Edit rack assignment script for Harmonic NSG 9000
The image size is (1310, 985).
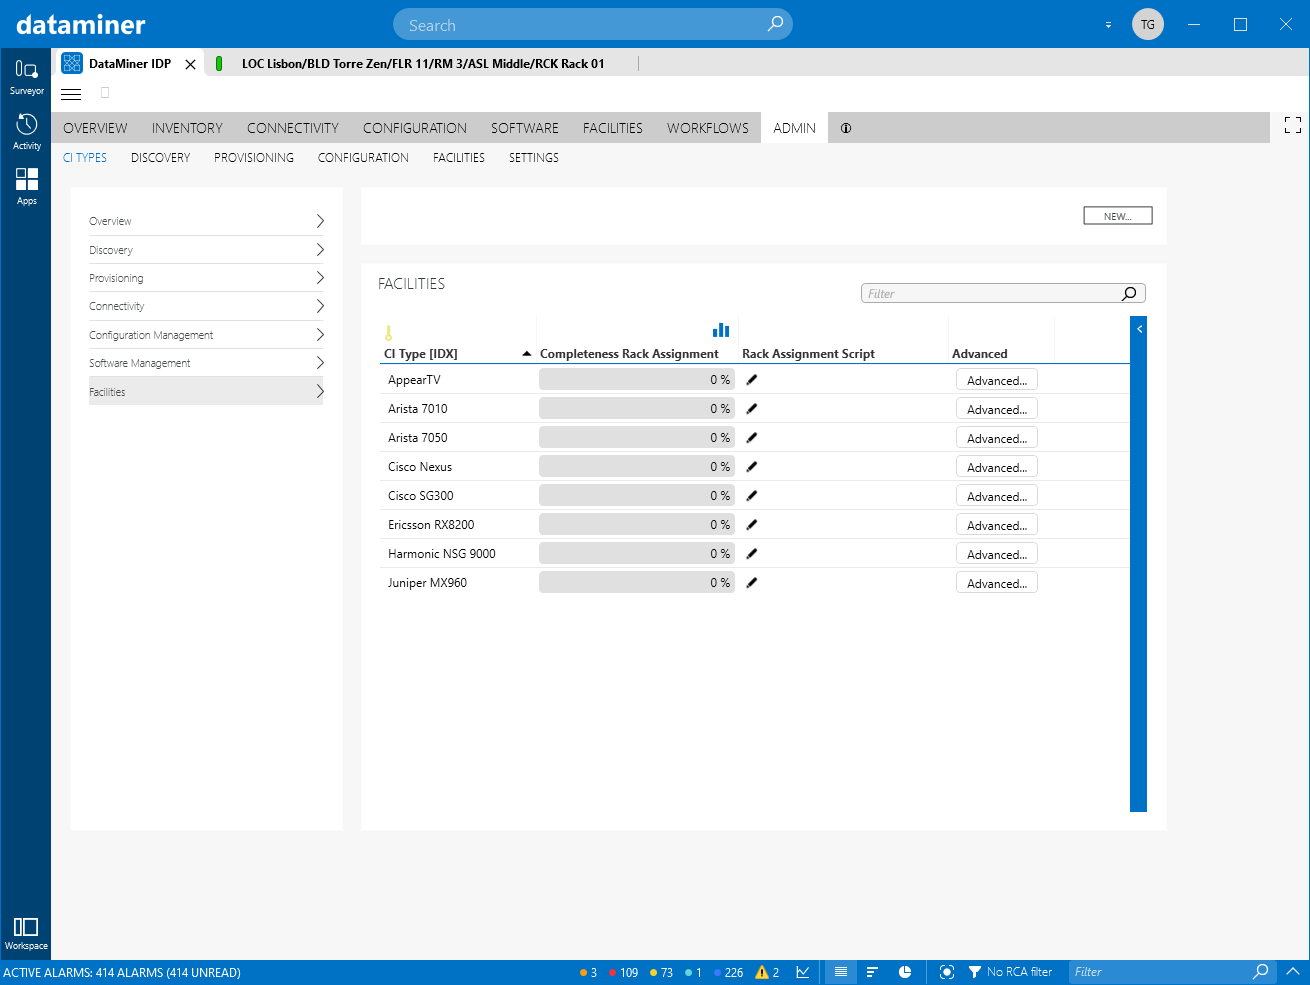coord(752,554)
